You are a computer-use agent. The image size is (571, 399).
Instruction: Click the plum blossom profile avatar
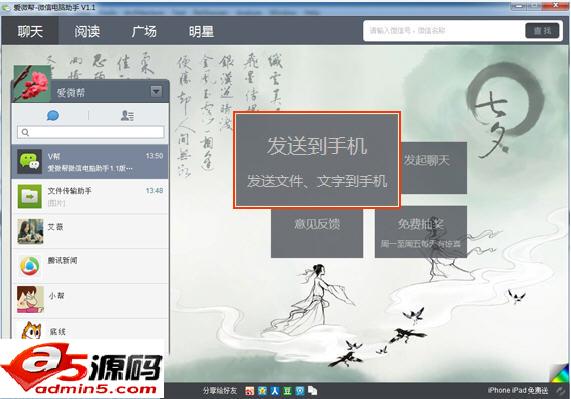pos(32,83)
